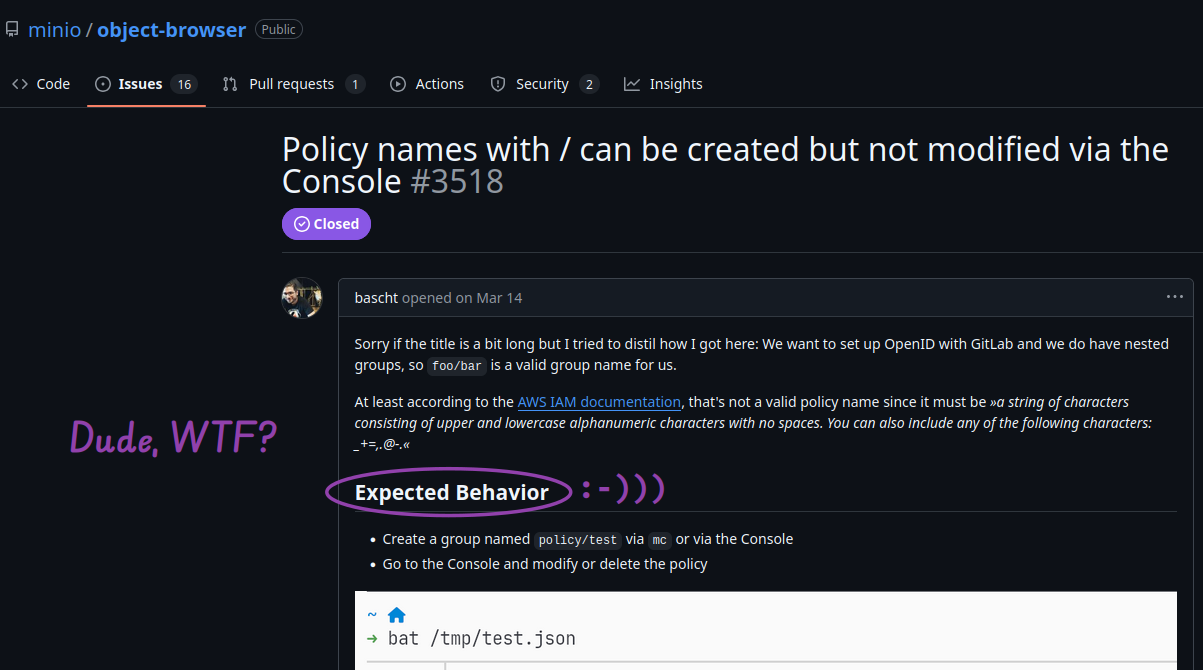
Task: Click the Issues tab circle icon
Action: tap(103, 84)
